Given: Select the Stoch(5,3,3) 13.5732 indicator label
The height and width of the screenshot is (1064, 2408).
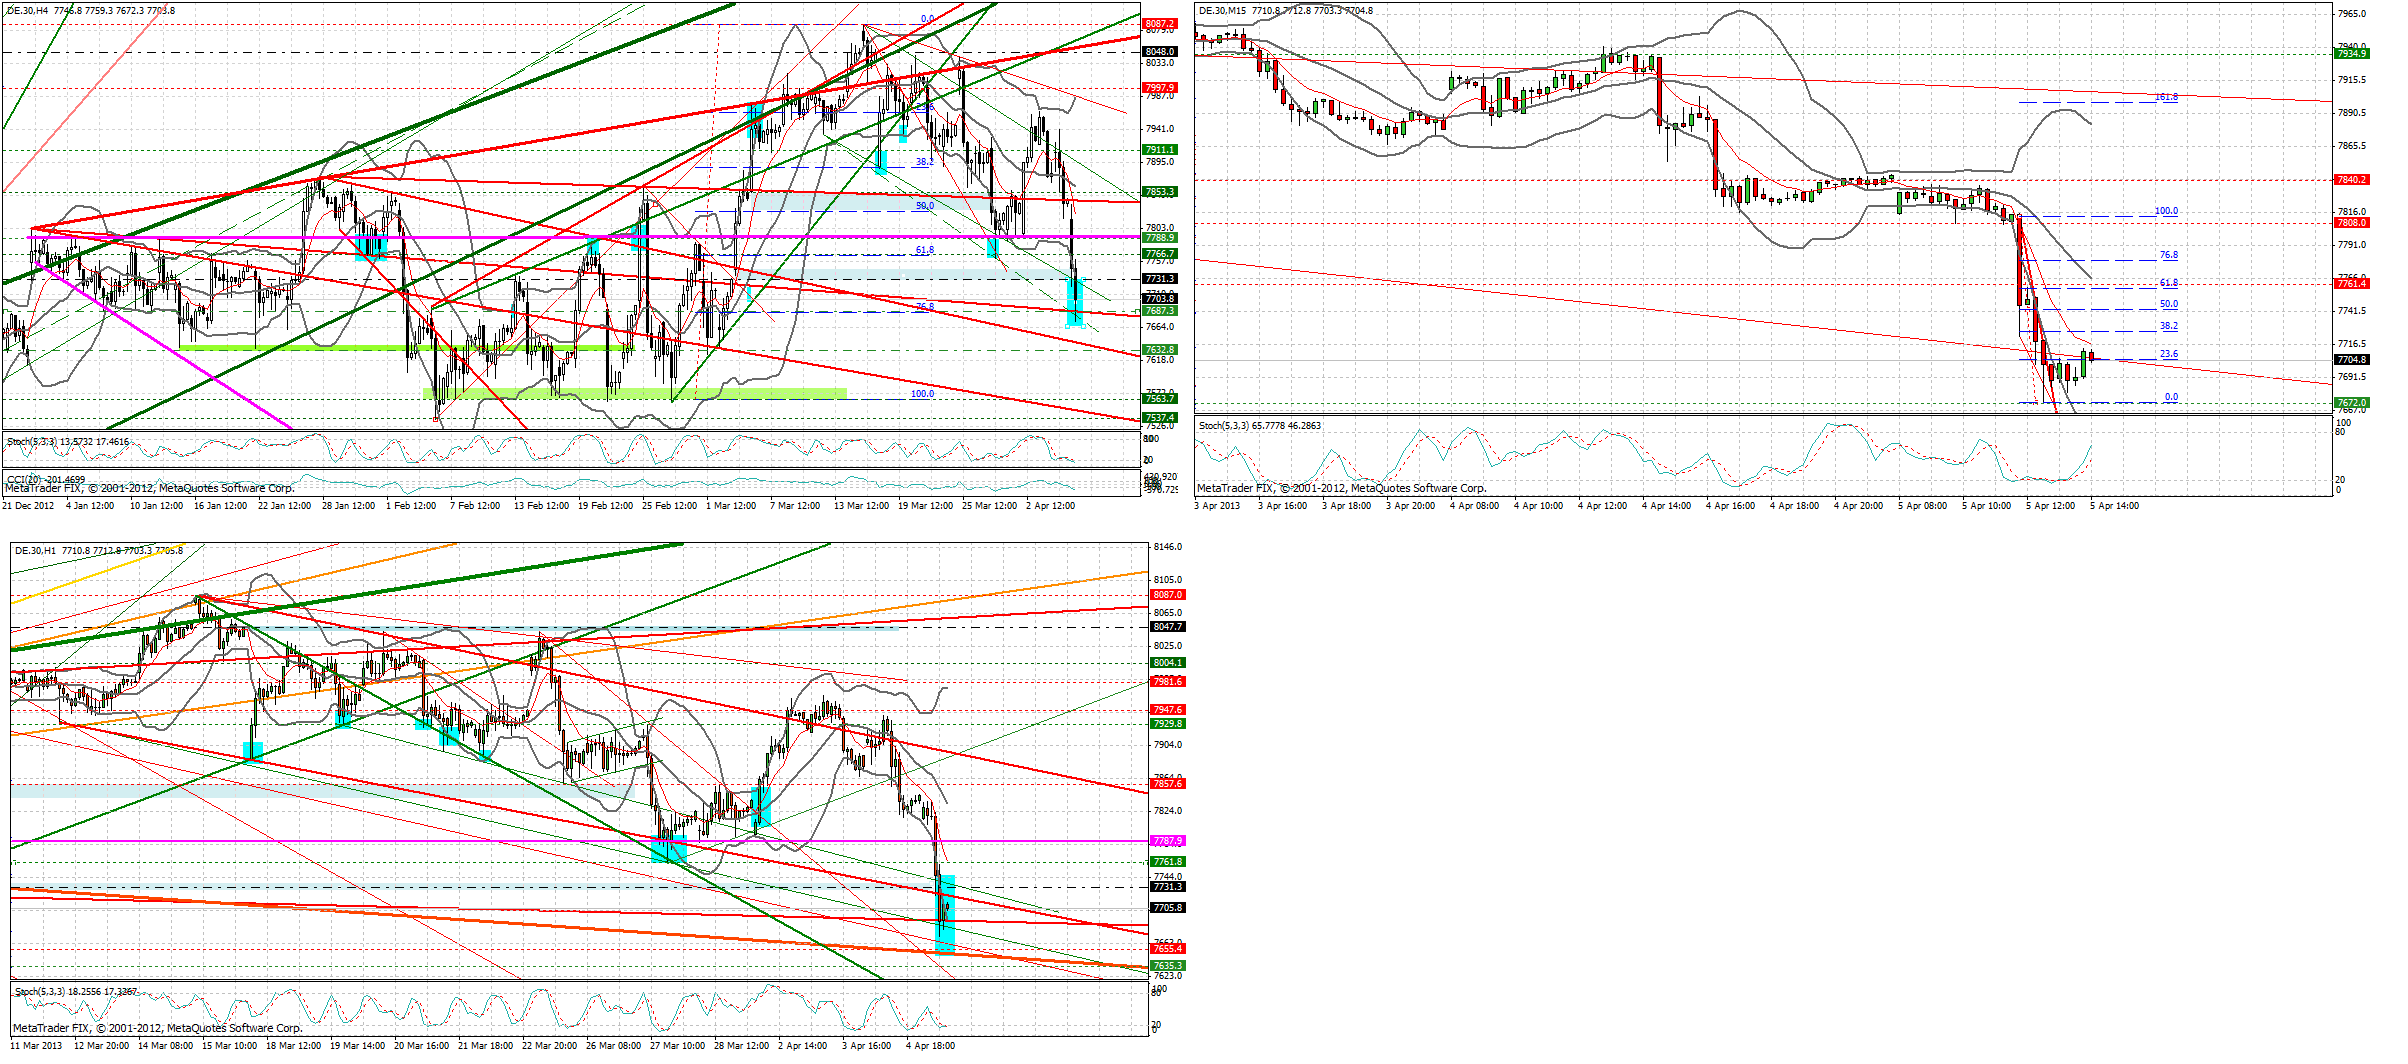Looking at the screenshot, I should (68, 441).
